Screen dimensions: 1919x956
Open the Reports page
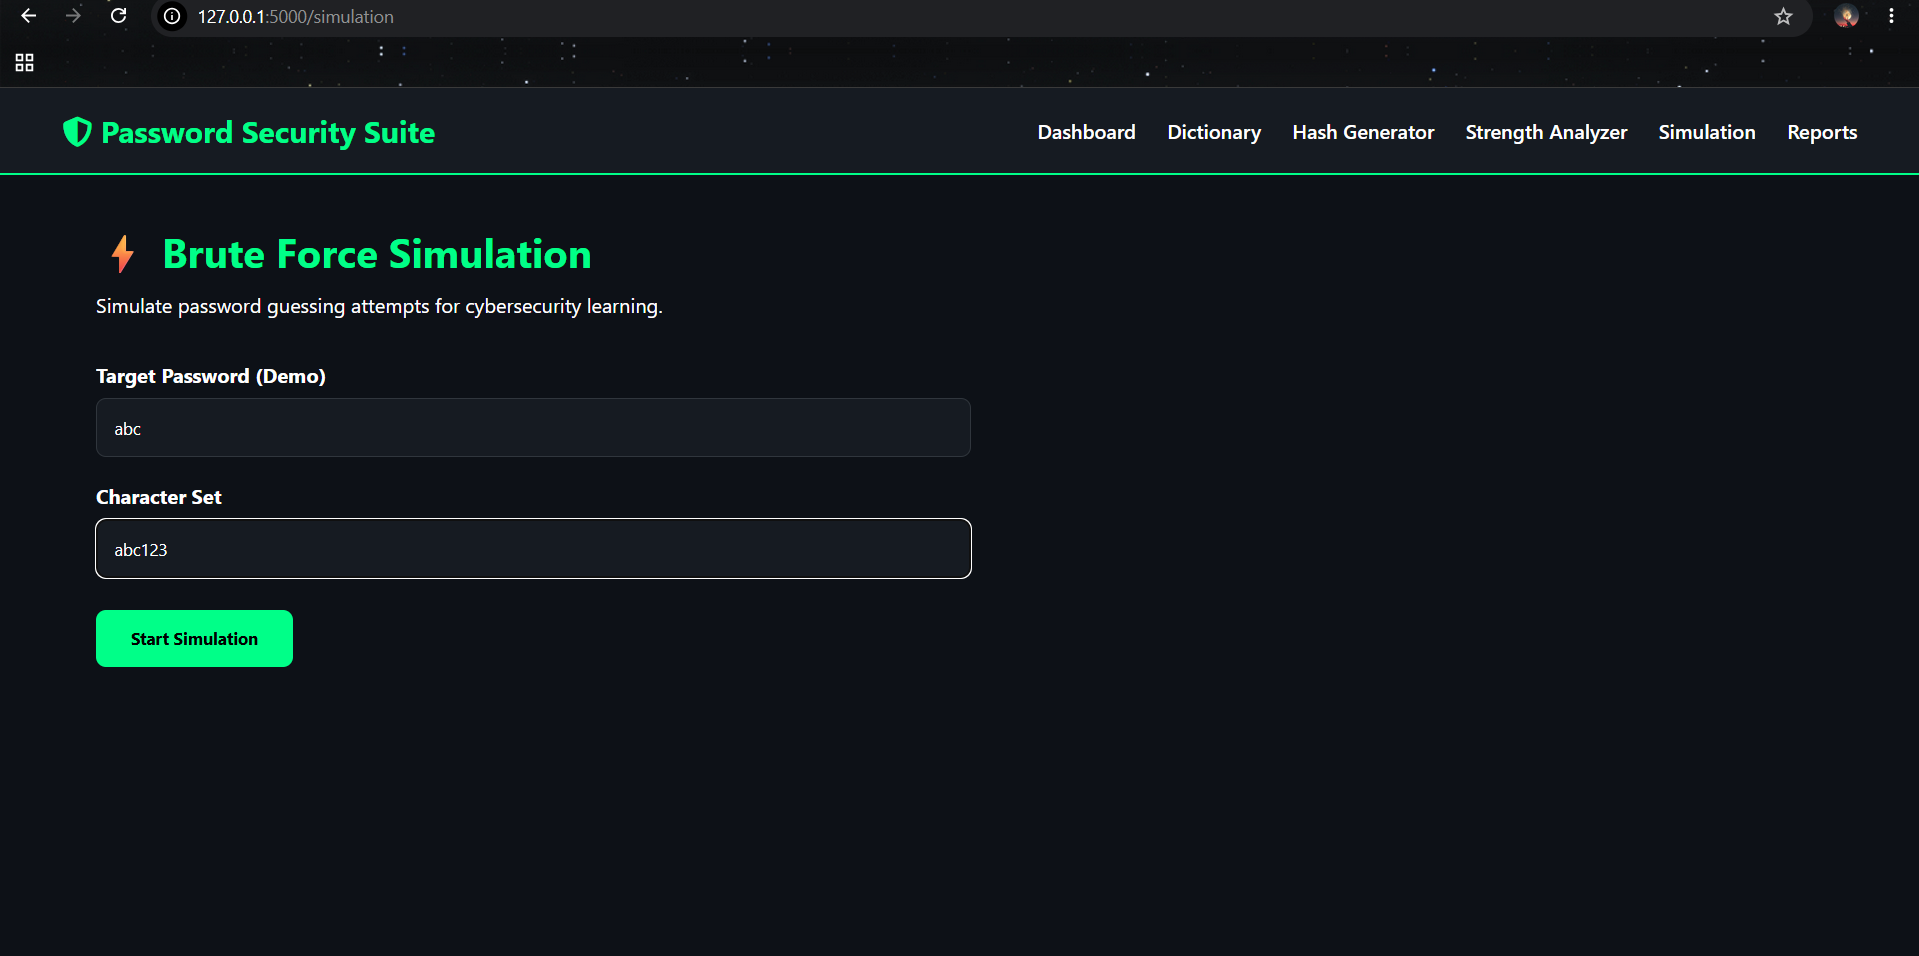1822,132
